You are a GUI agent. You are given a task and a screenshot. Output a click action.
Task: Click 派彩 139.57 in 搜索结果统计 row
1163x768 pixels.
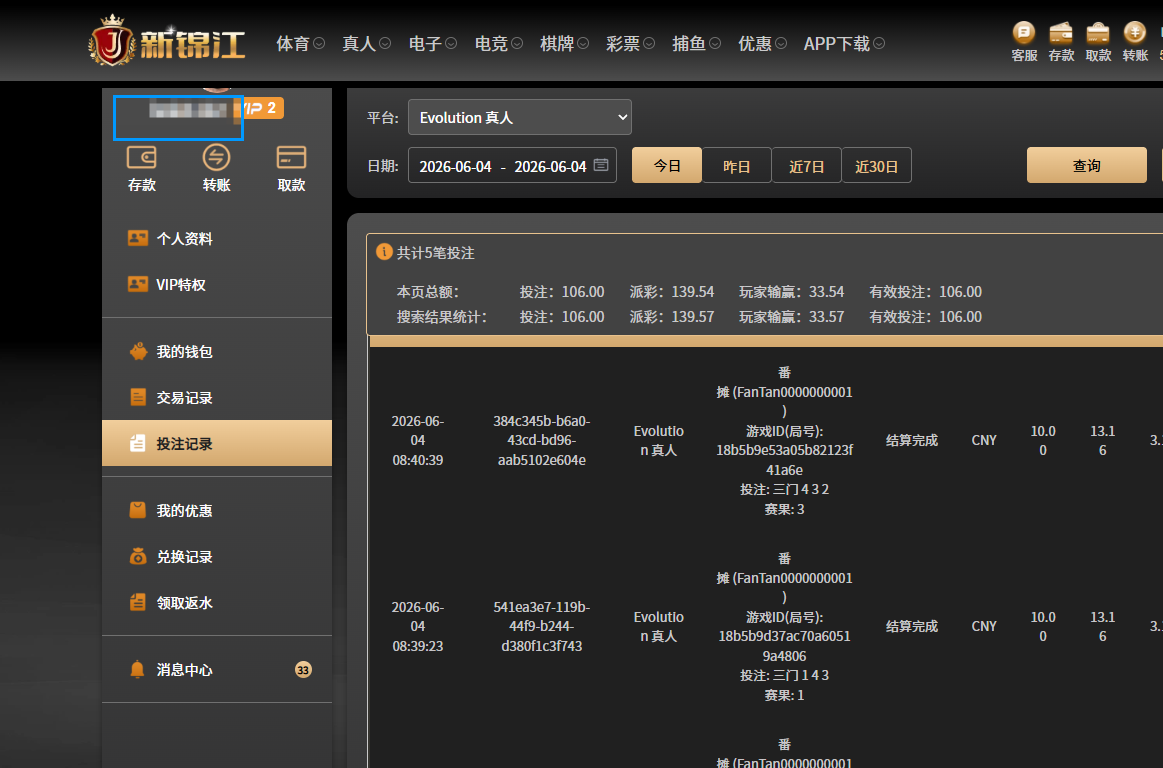[x=672, y=317]
